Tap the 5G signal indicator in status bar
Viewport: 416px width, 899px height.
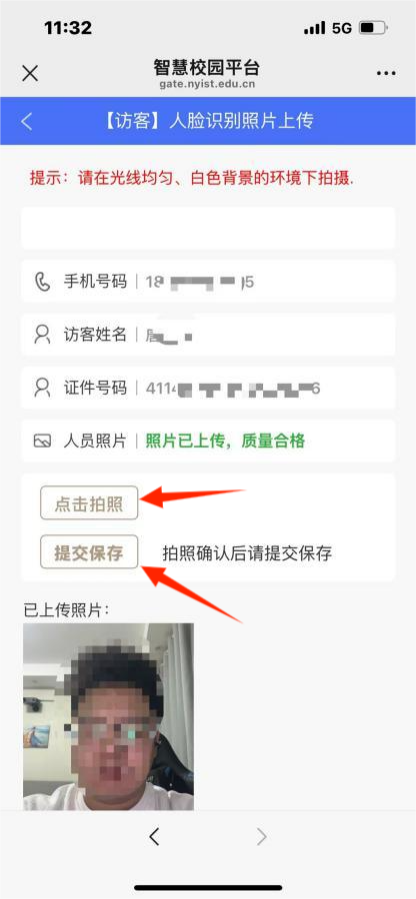click(x=342, y=28)
